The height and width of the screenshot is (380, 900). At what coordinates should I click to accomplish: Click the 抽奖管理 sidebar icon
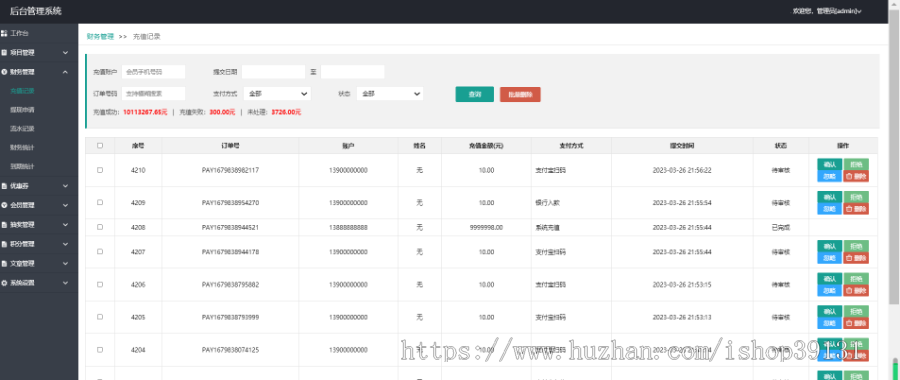pos(4,224)
